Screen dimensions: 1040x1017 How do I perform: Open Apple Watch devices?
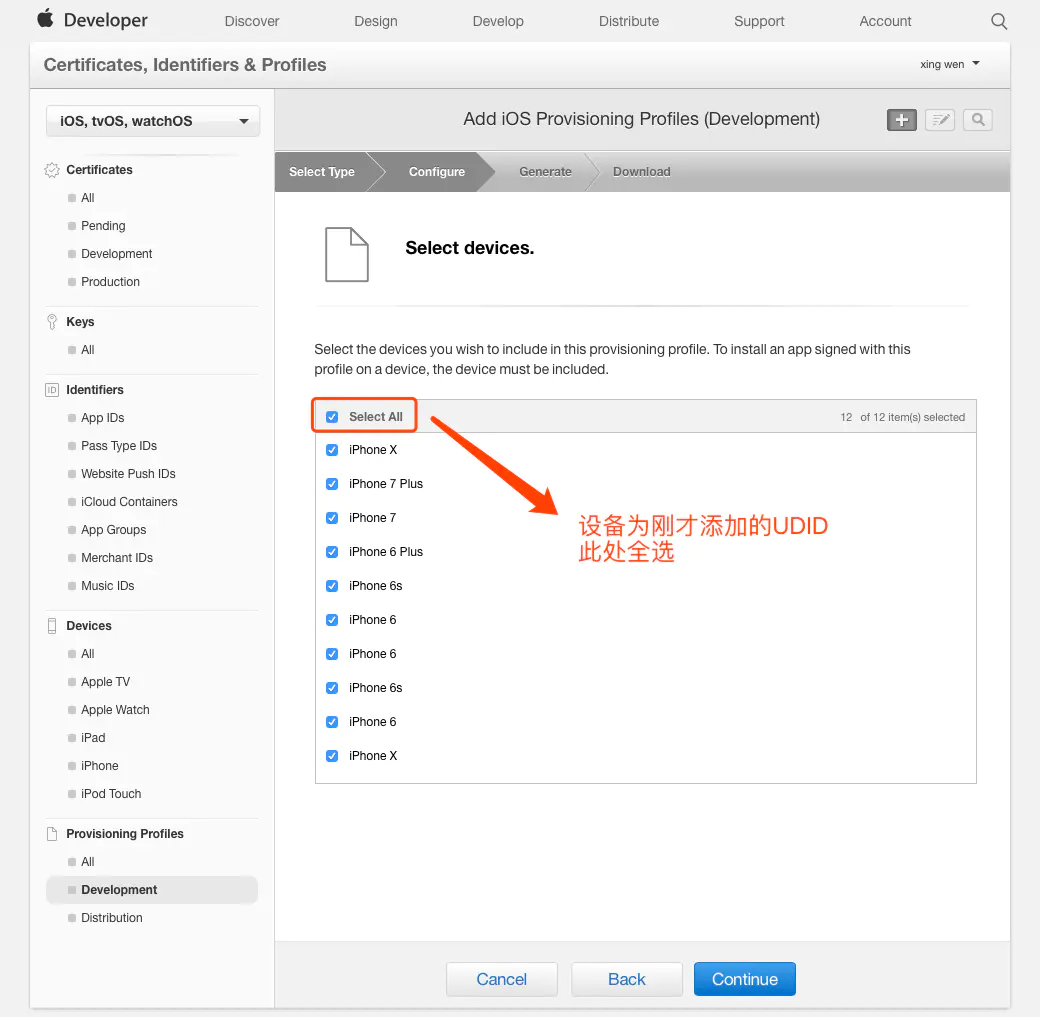pos(115,710)
